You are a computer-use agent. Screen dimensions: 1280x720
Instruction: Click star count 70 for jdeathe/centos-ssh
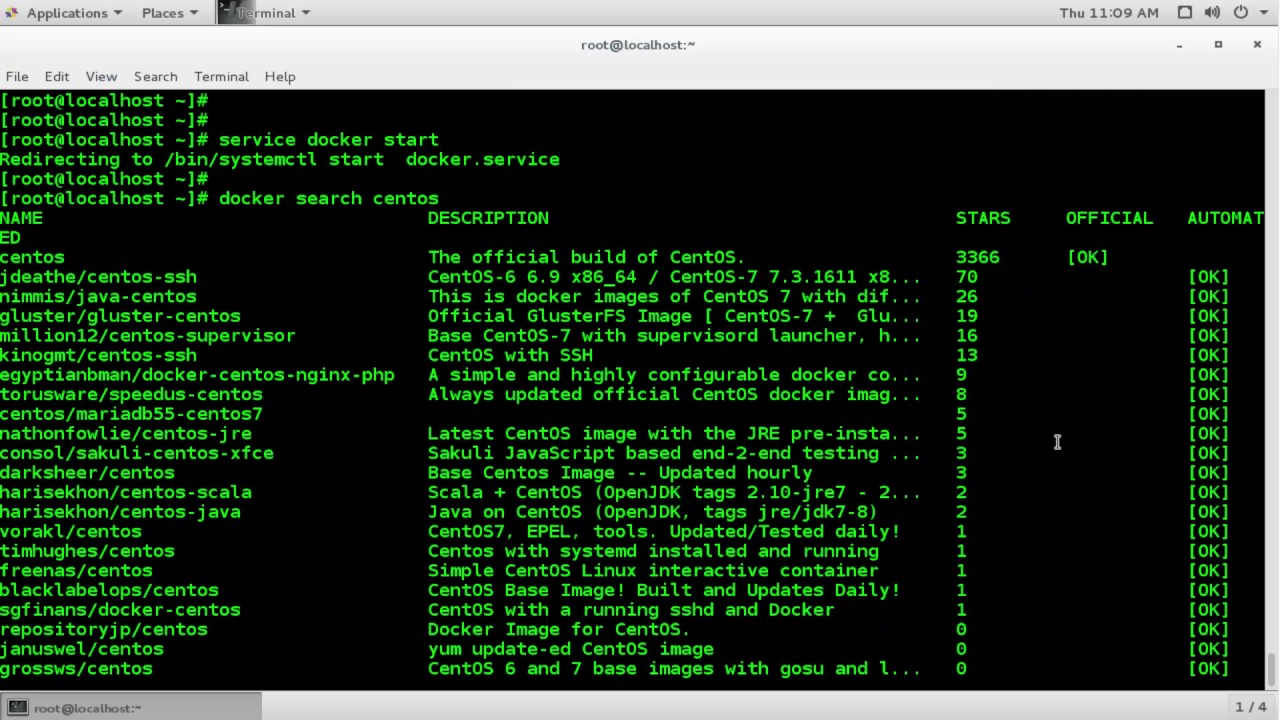point(966,277)
